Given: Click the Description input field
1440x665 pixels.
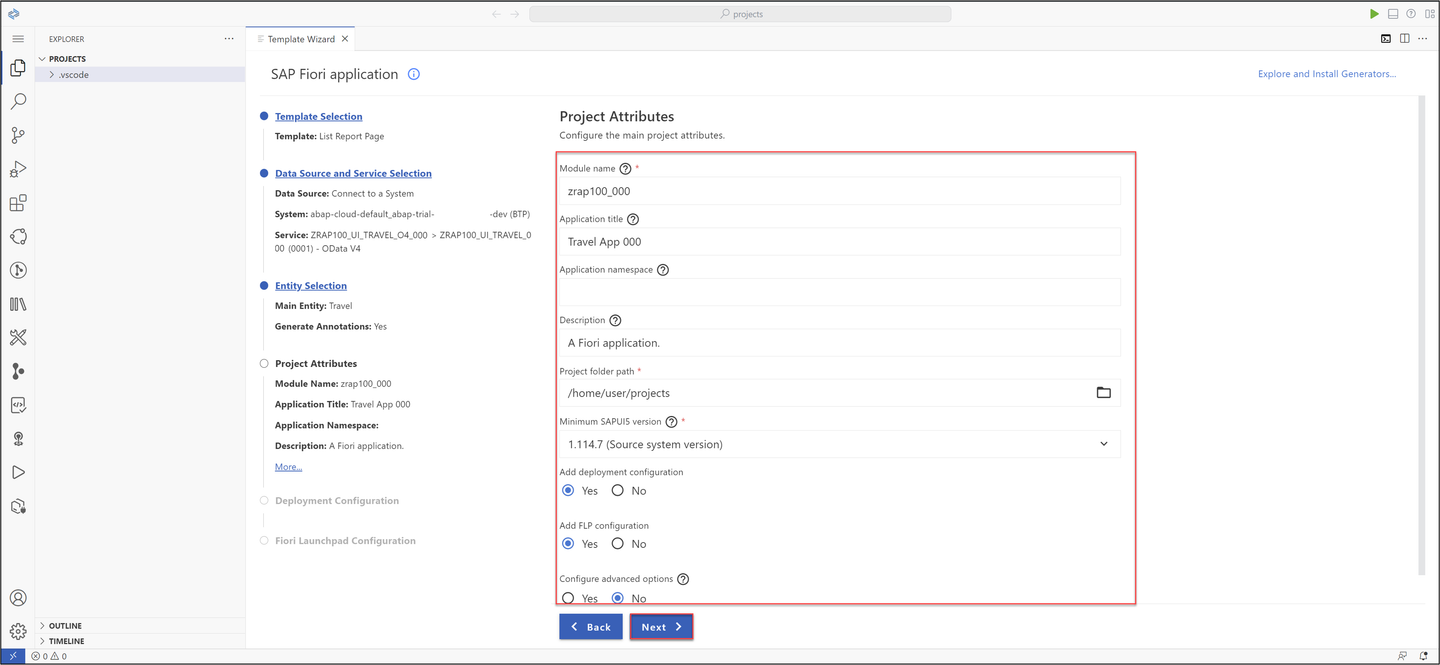Looking at the screenshot, I should point(840,343).
